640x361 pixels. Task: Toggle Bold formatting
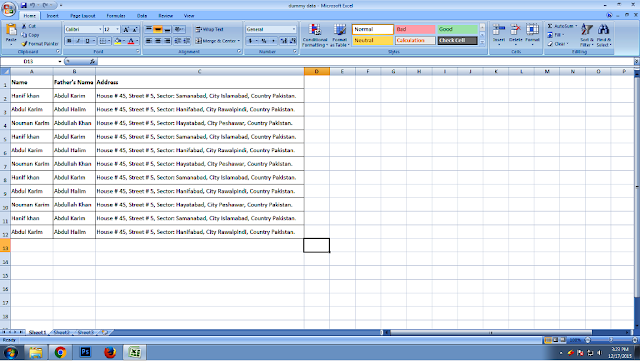pyautogui.click(x=69, y=41)
